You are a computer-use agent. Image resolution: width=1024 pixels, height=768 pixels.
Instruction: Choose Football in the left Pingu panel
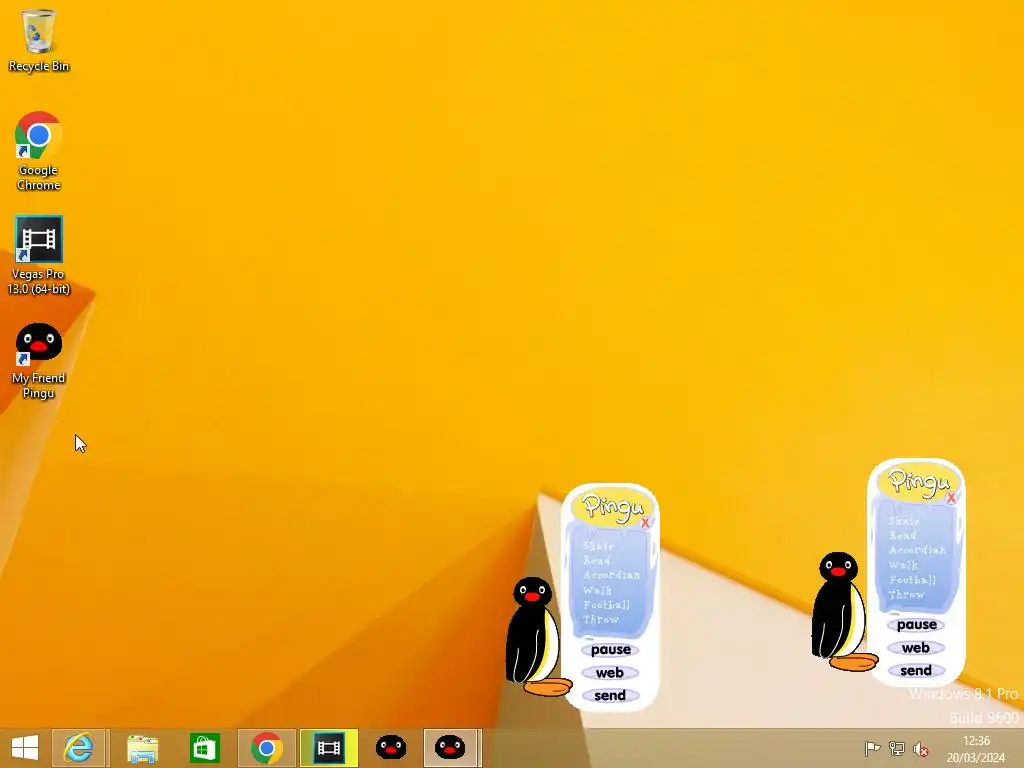(607, 605)
